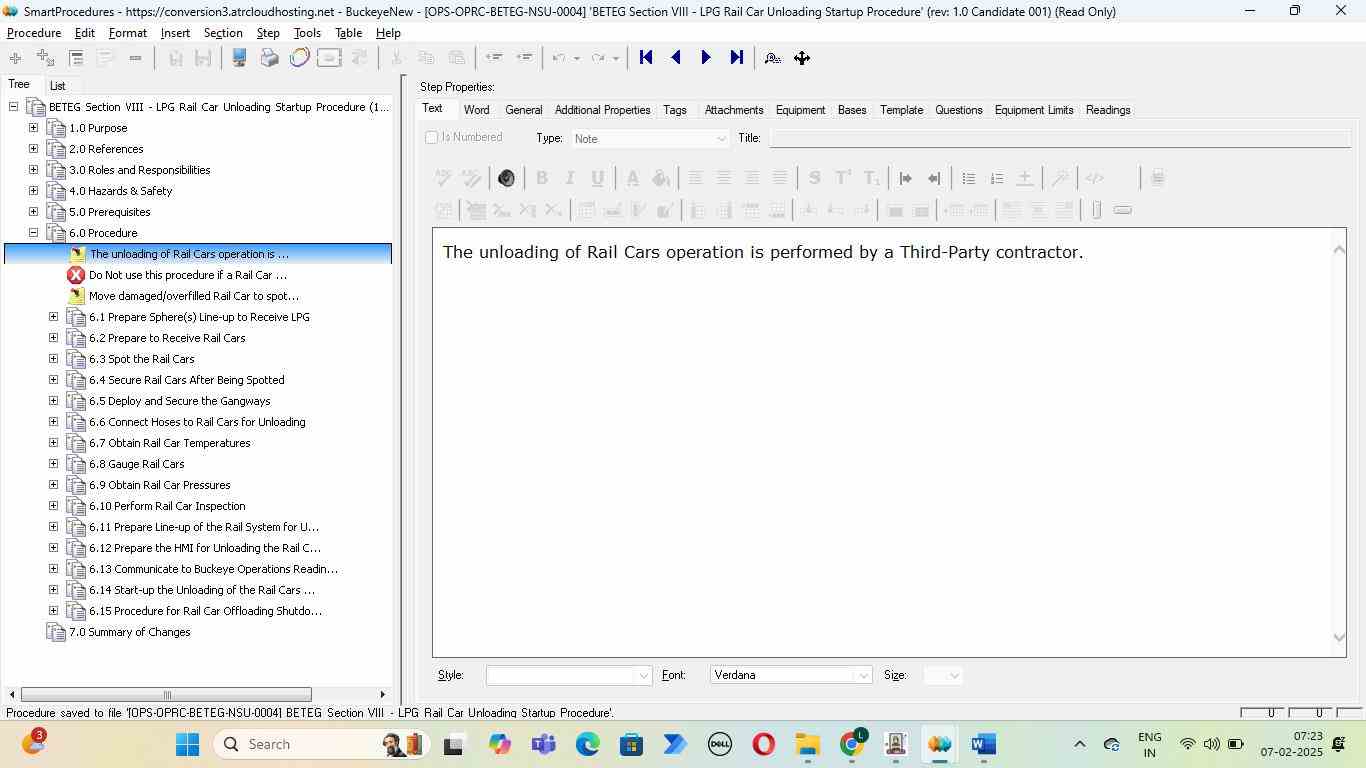This screenshot has height=768, width=1366.
Task: Open the Tools menu
Action: [x=307, y=33]
